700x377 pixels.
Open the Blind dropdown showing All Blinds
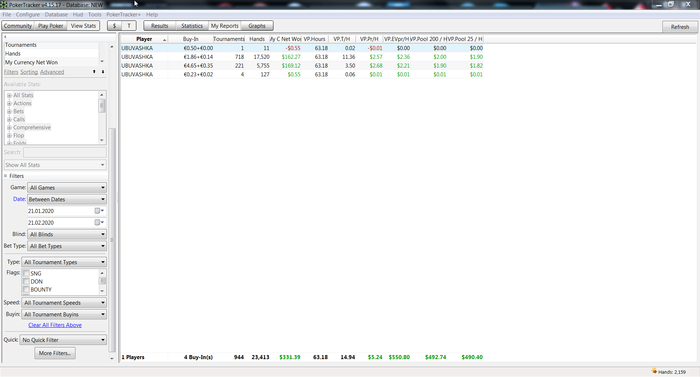click(67, 234)
